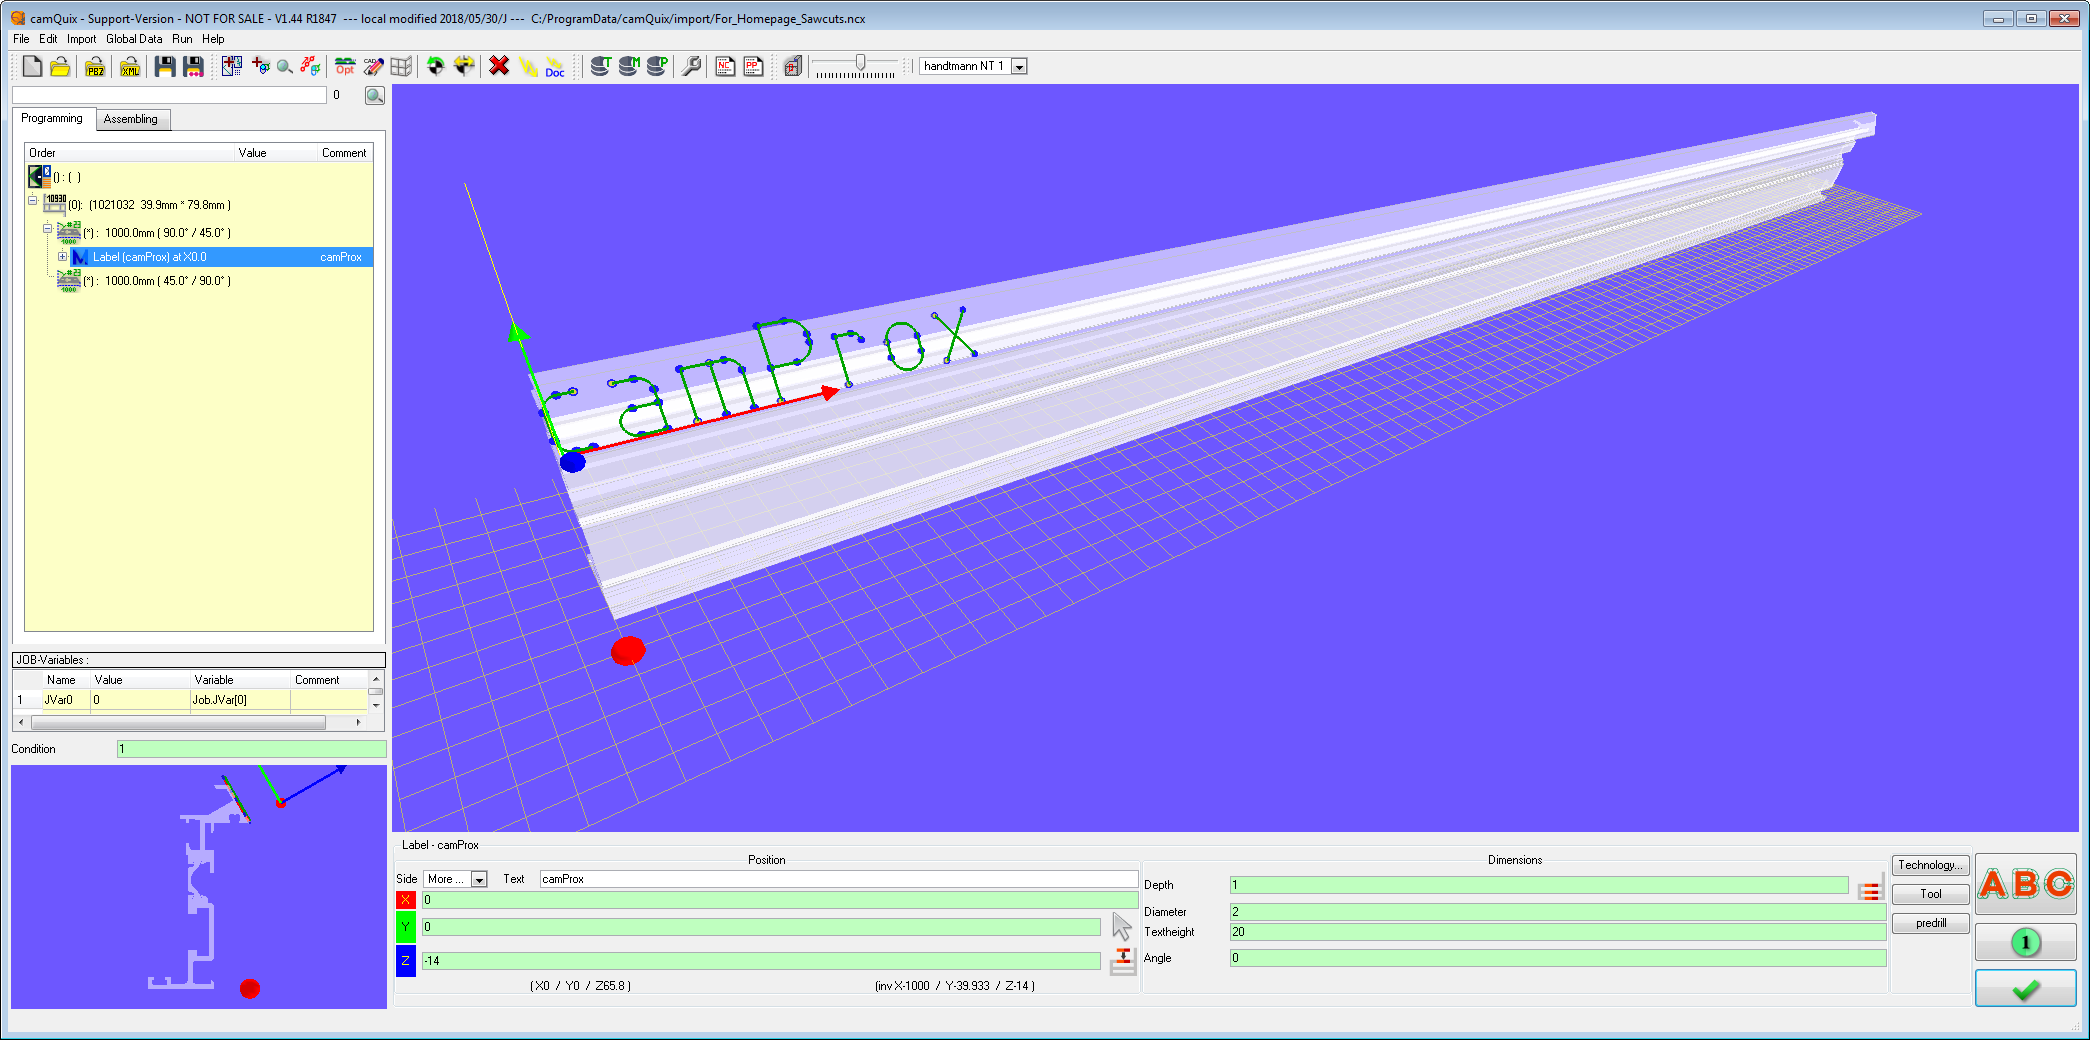Confirm with the green checkmark button
2090x1040 pixels.
tap(2026, 989)
